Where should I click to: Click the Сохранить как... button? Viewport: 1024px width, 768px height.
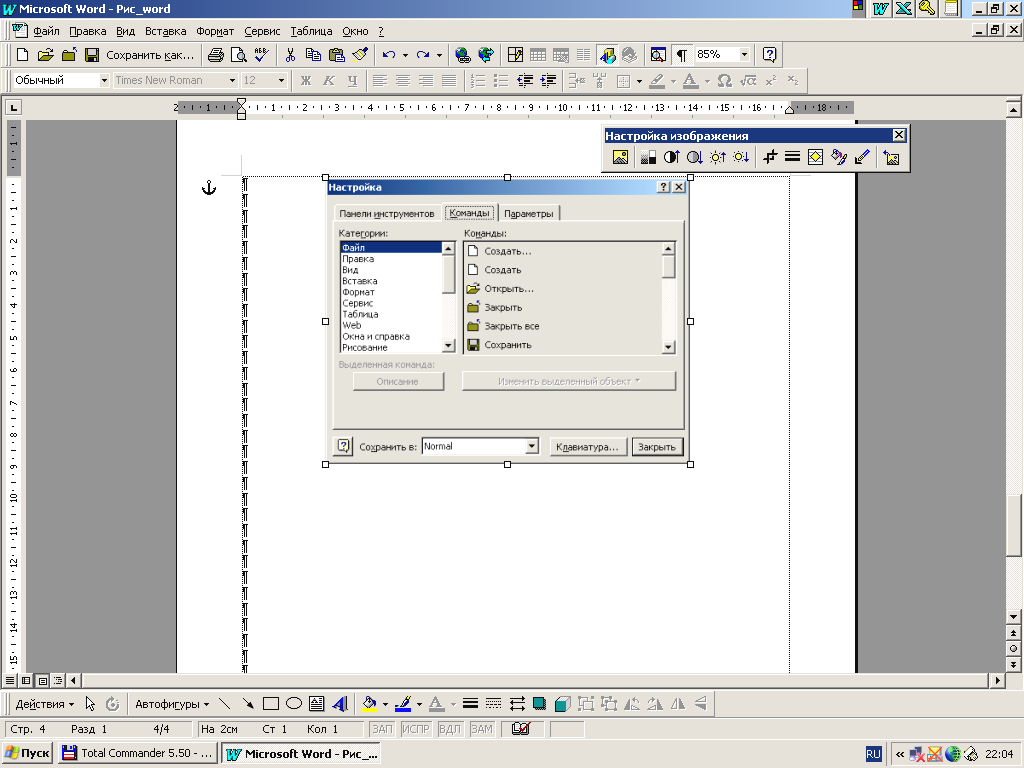click(x=150, y=55)
